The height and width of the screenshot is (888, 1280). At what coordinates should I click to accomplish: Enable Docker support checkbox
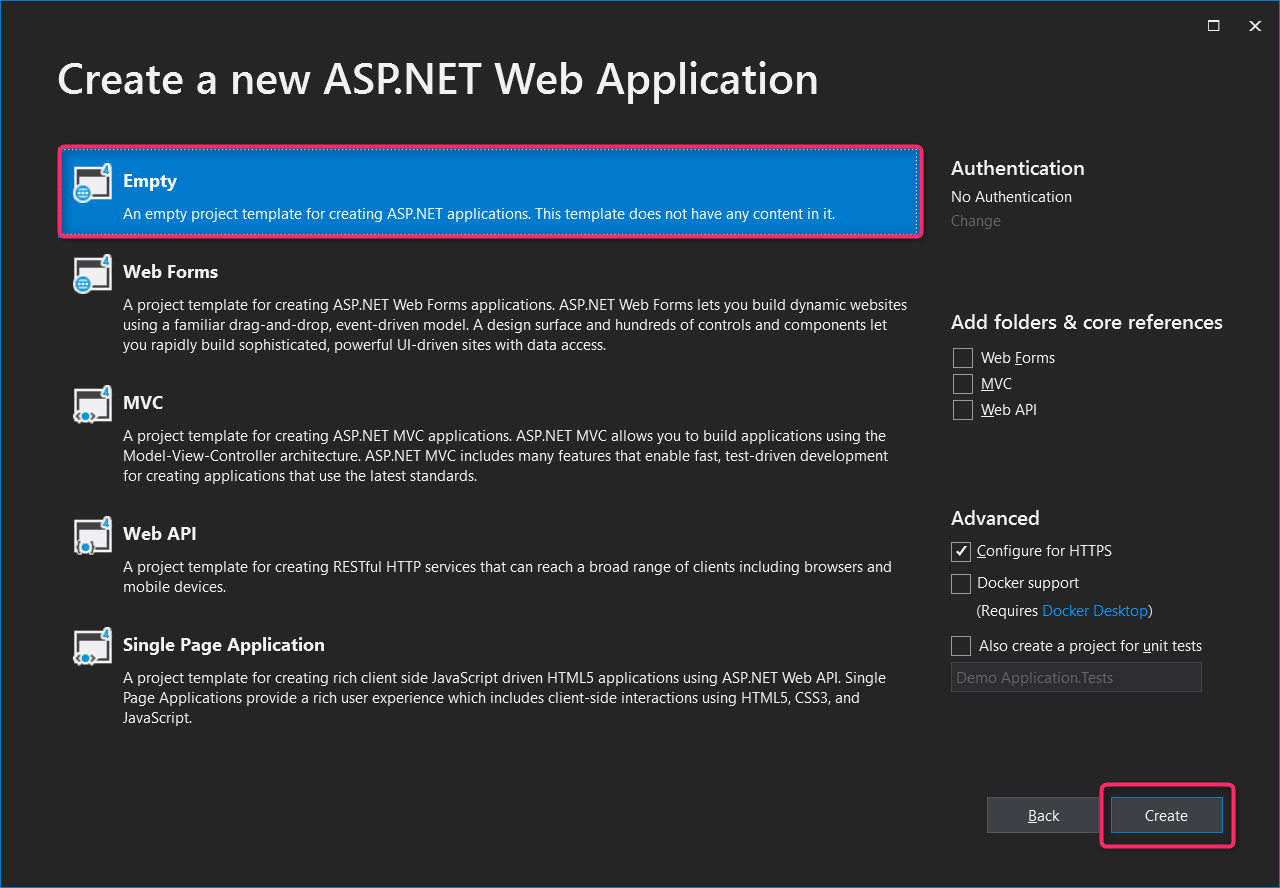coord(961,583)
